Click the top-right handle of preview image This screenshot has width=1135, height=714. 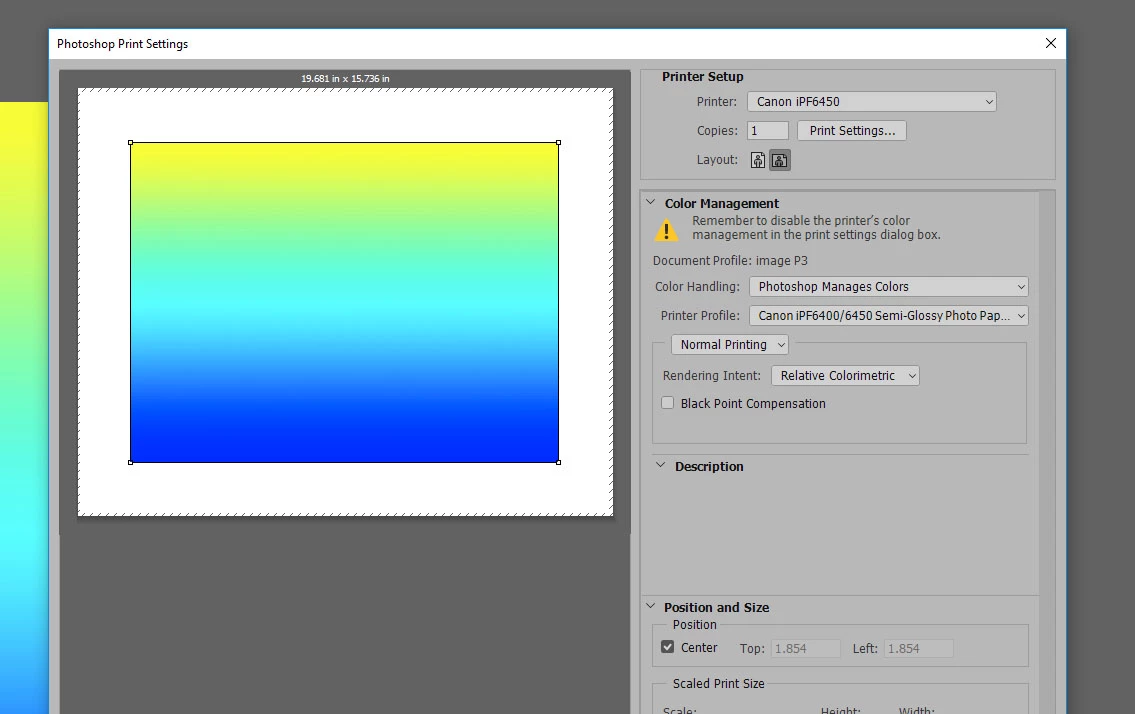pos(559,143)
